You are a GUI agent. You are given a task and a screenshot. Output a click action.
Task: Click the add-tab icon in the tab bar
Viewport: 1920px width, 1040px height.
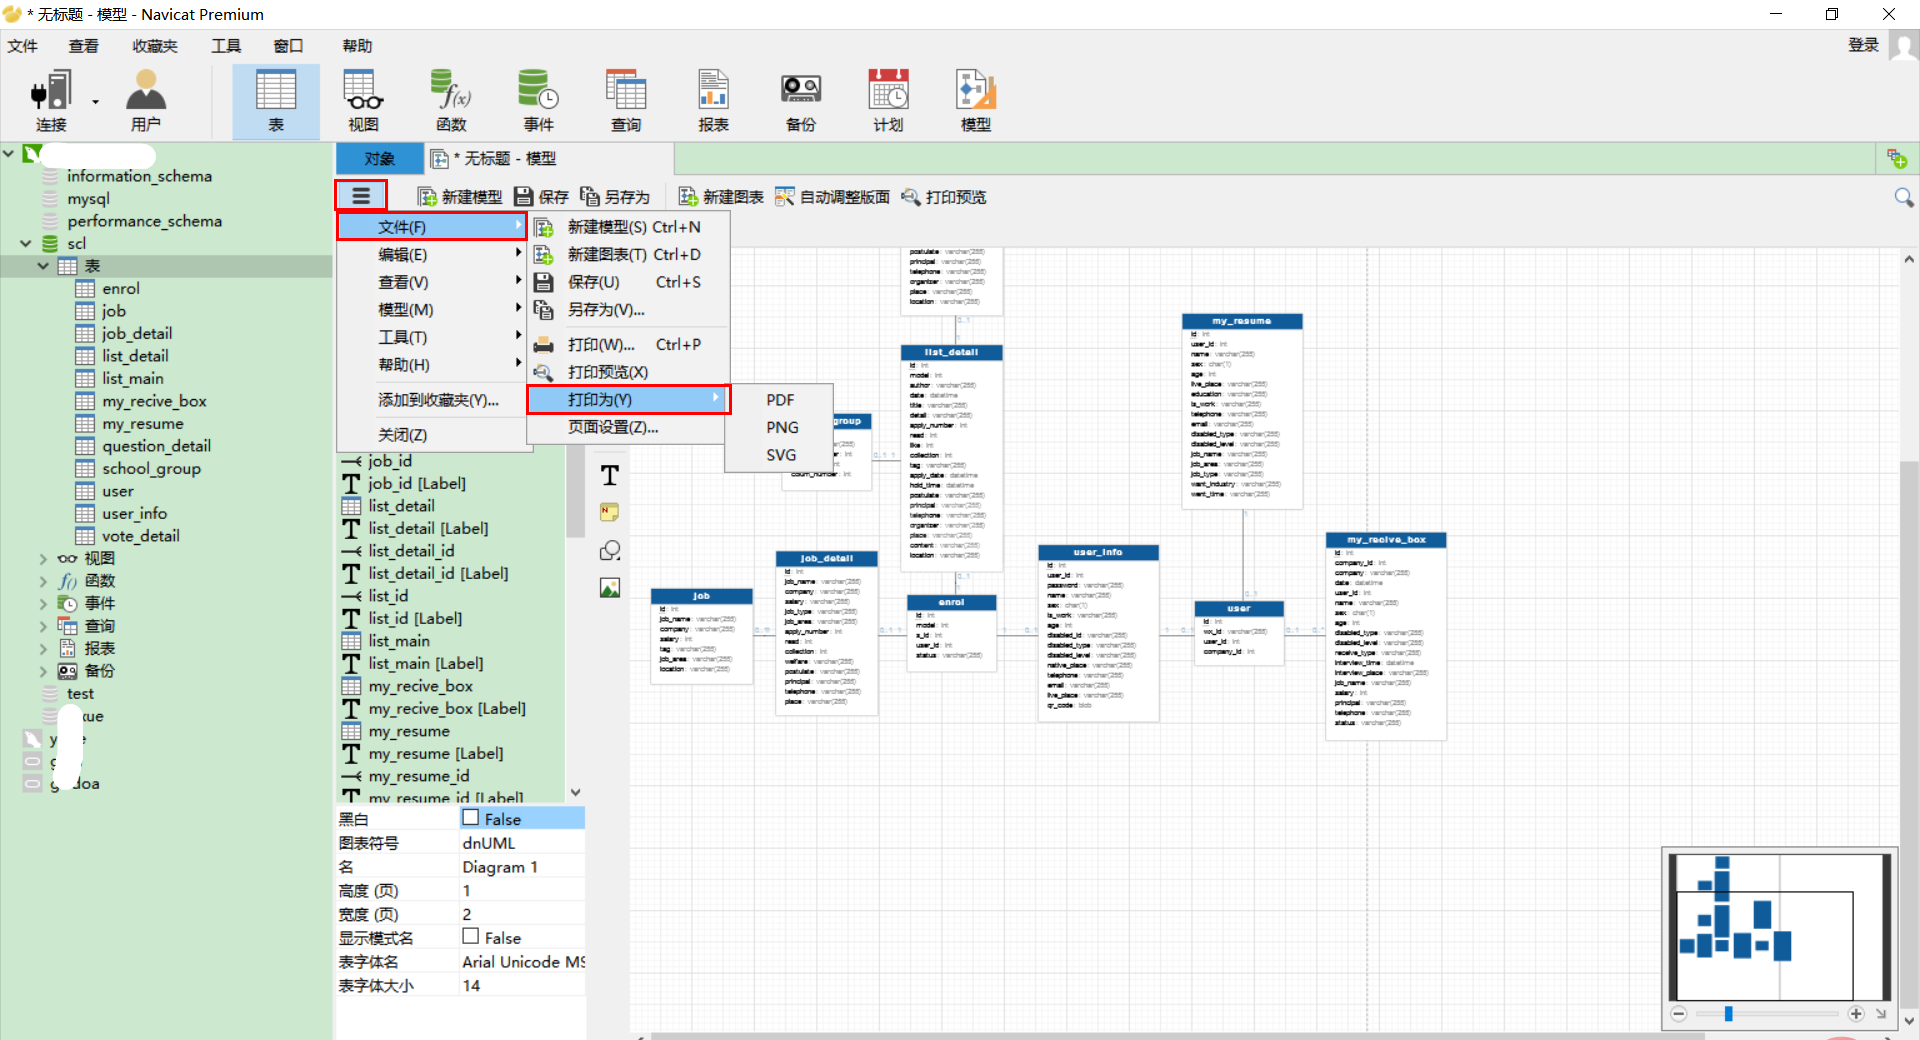coord(1897,158)
